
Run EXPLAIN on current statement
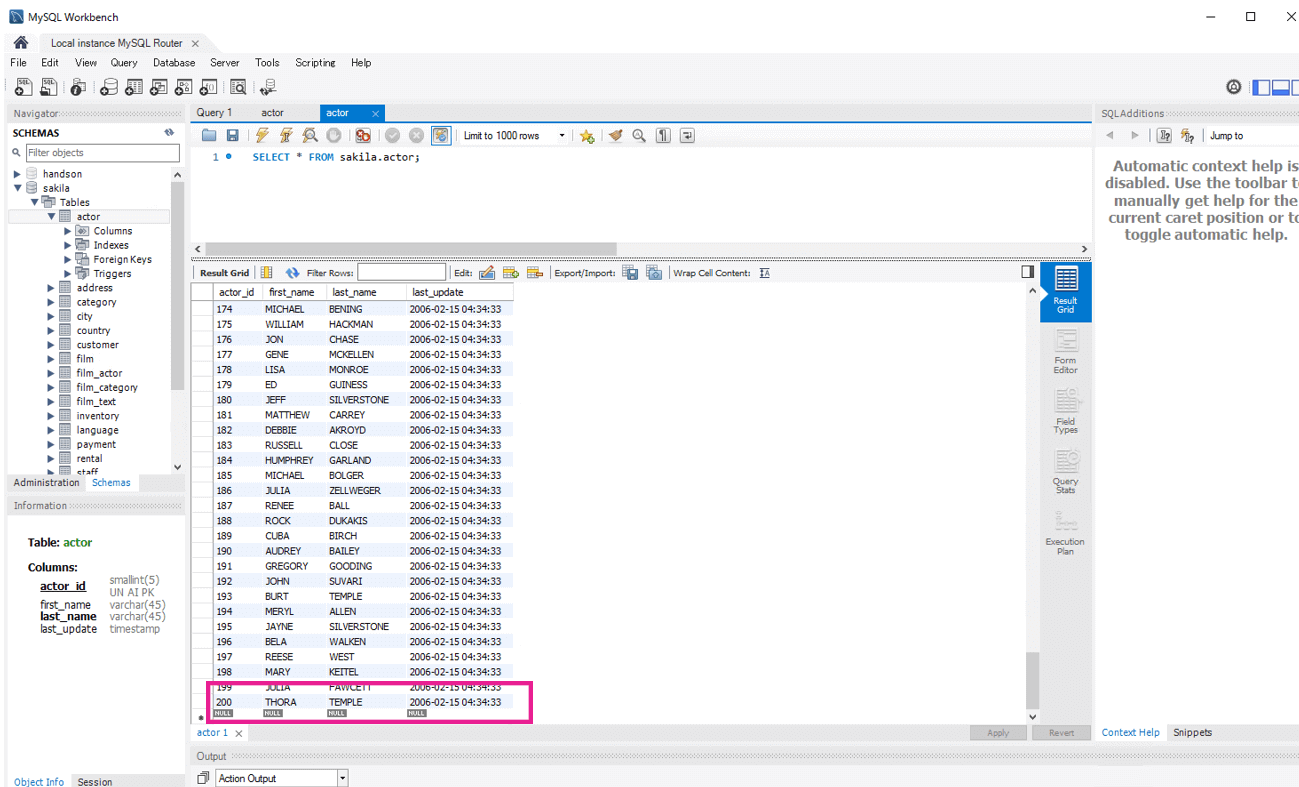point(310,136)
